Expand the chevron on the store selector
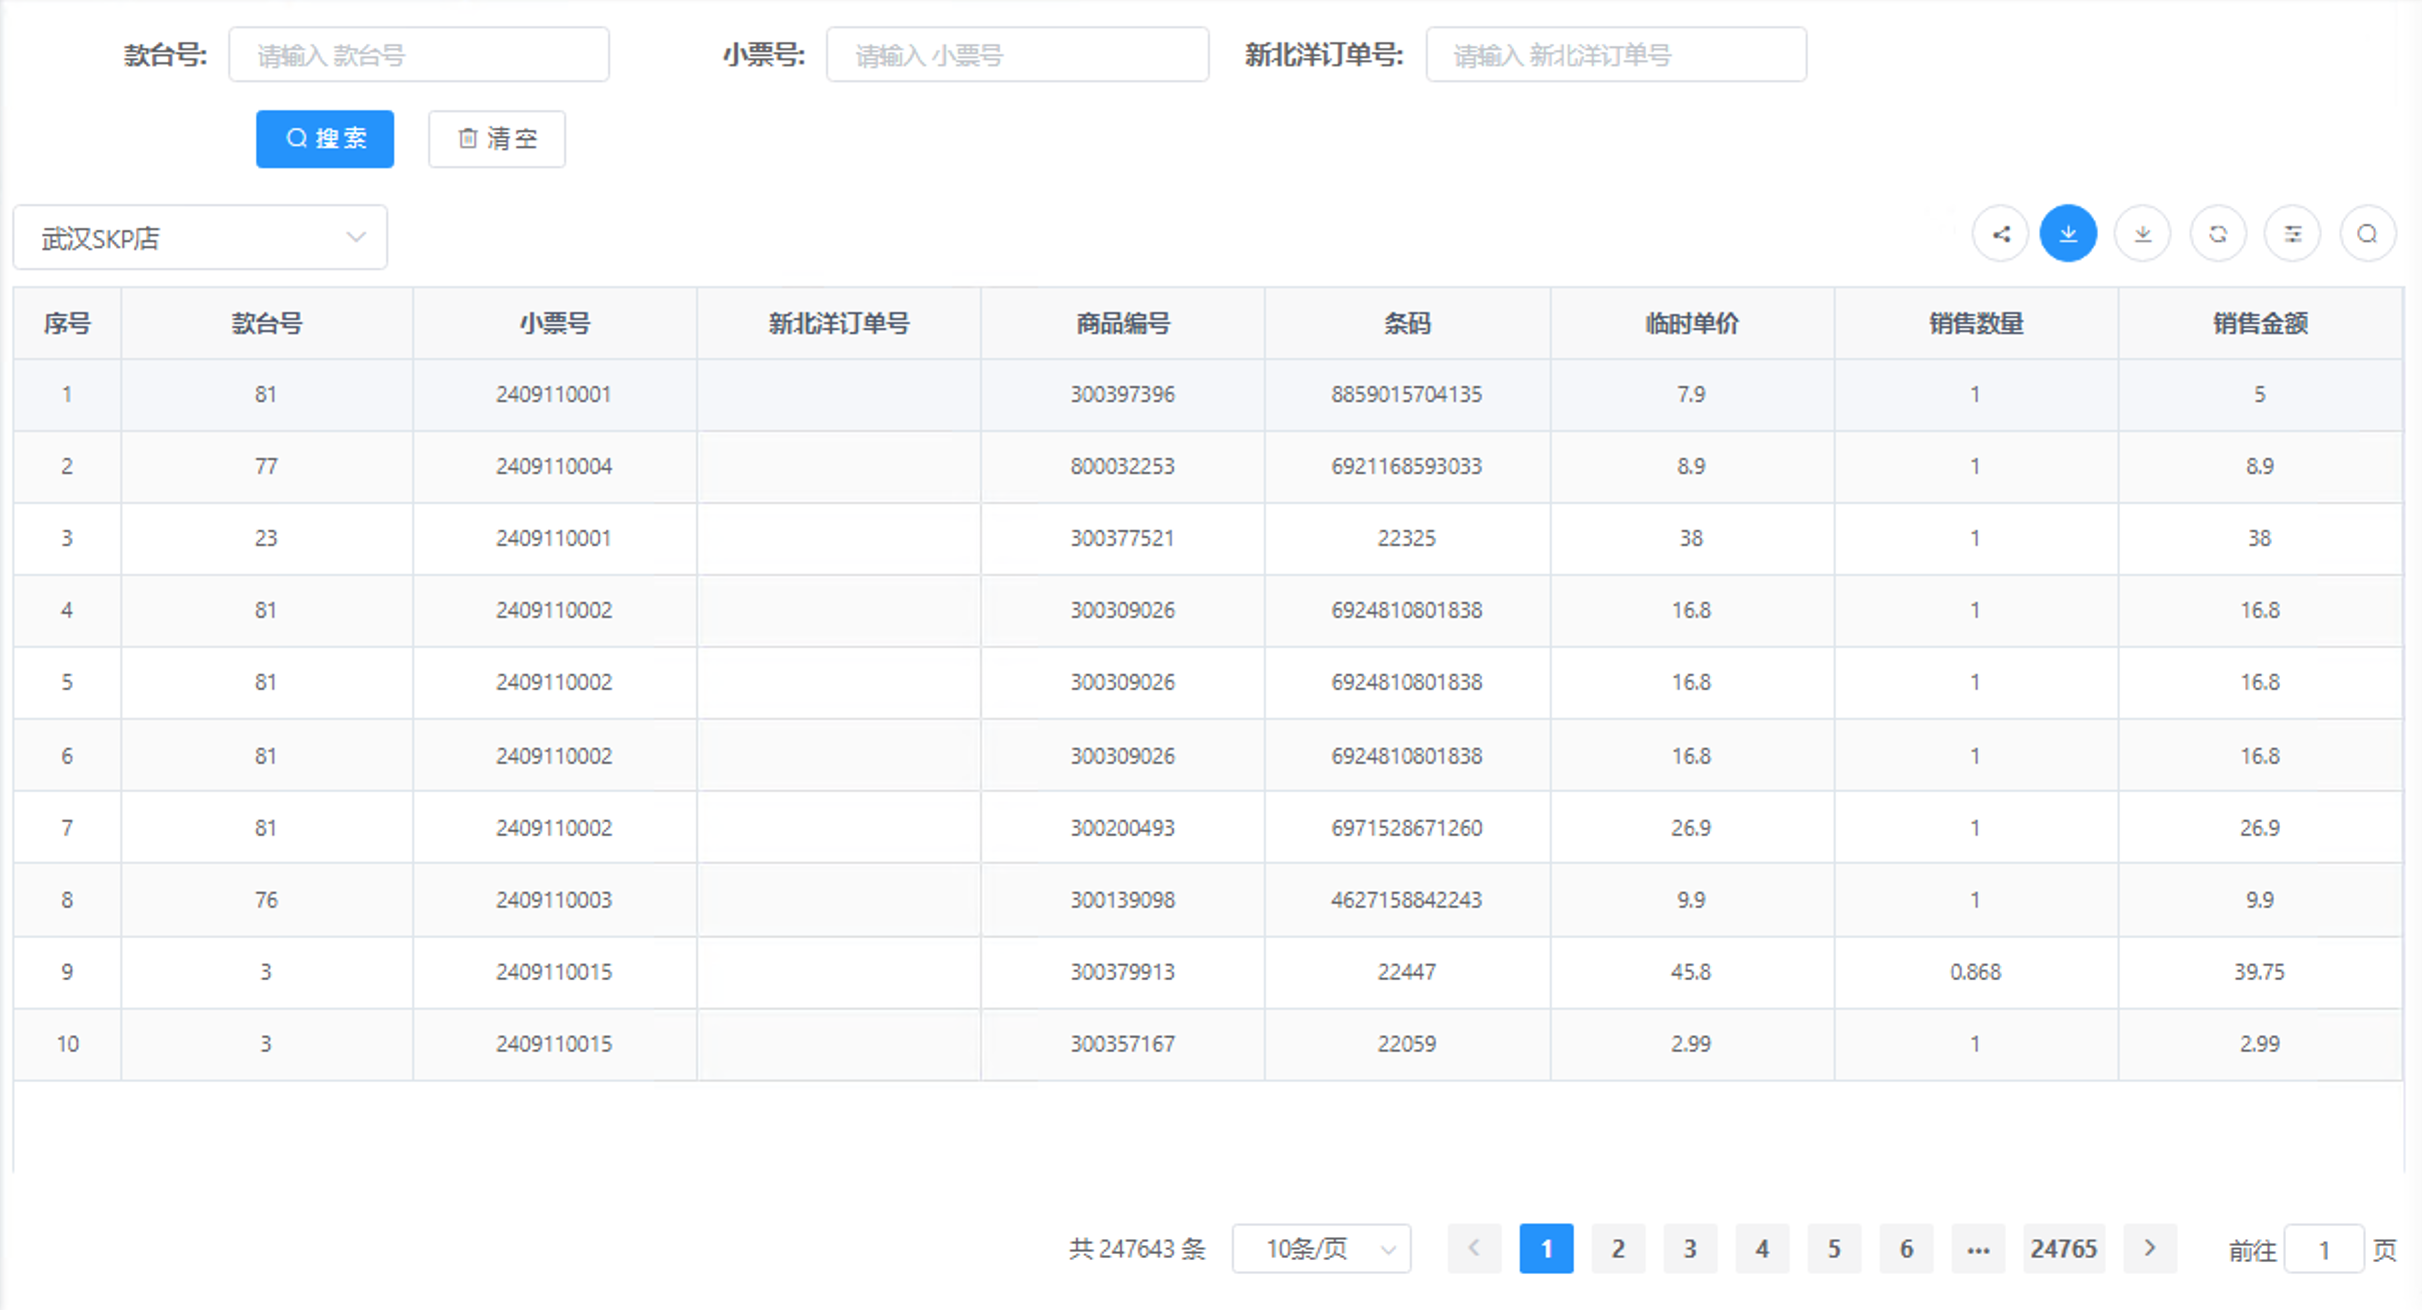 tap(356, 237)
